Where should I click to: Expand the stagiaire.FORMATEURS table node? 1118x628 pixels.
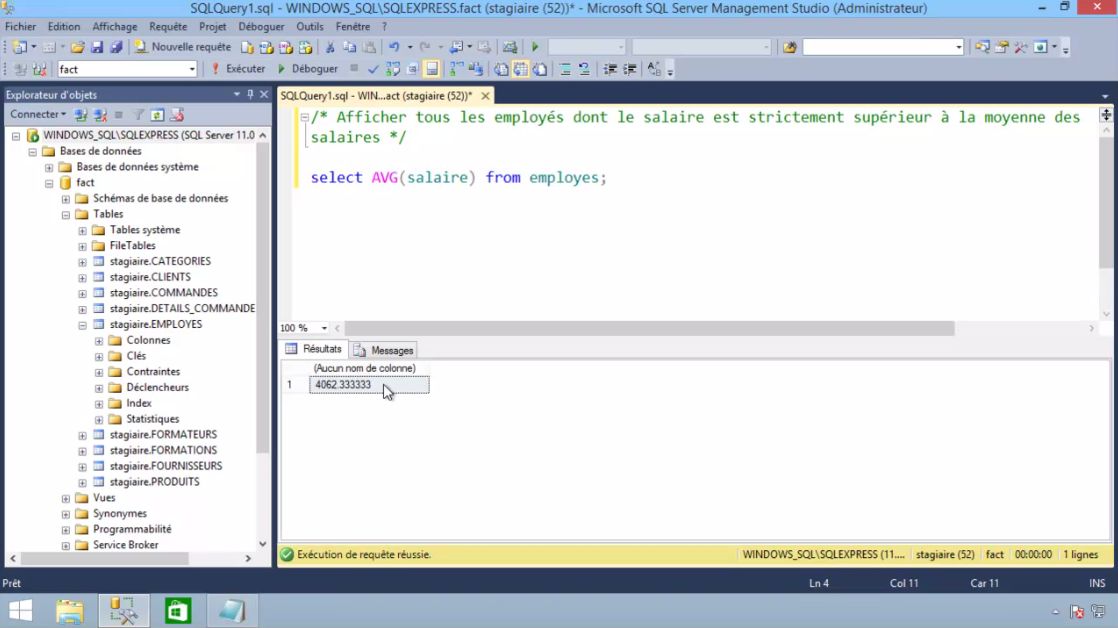[82, 434]
